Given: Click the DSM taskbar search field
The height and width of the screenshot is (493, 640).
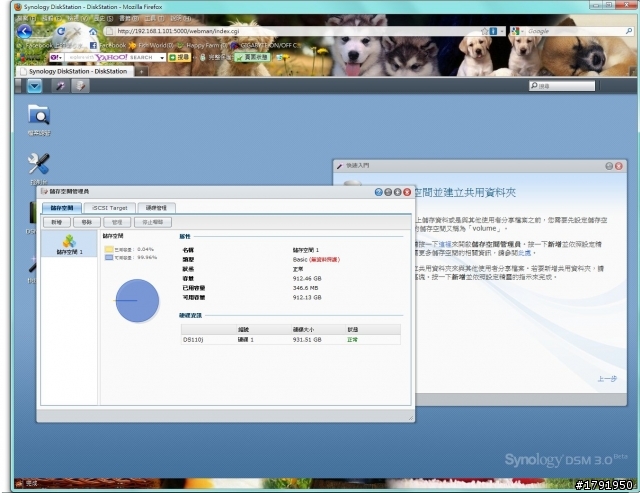Looking at the screenshot, I should click(562, 86).
